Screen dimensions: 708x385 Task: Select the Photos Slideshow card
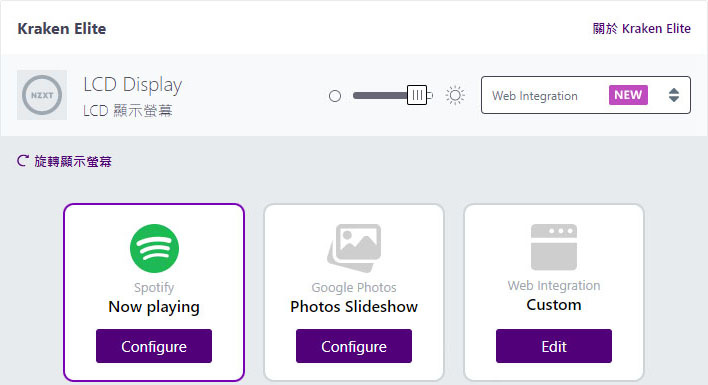354,292
